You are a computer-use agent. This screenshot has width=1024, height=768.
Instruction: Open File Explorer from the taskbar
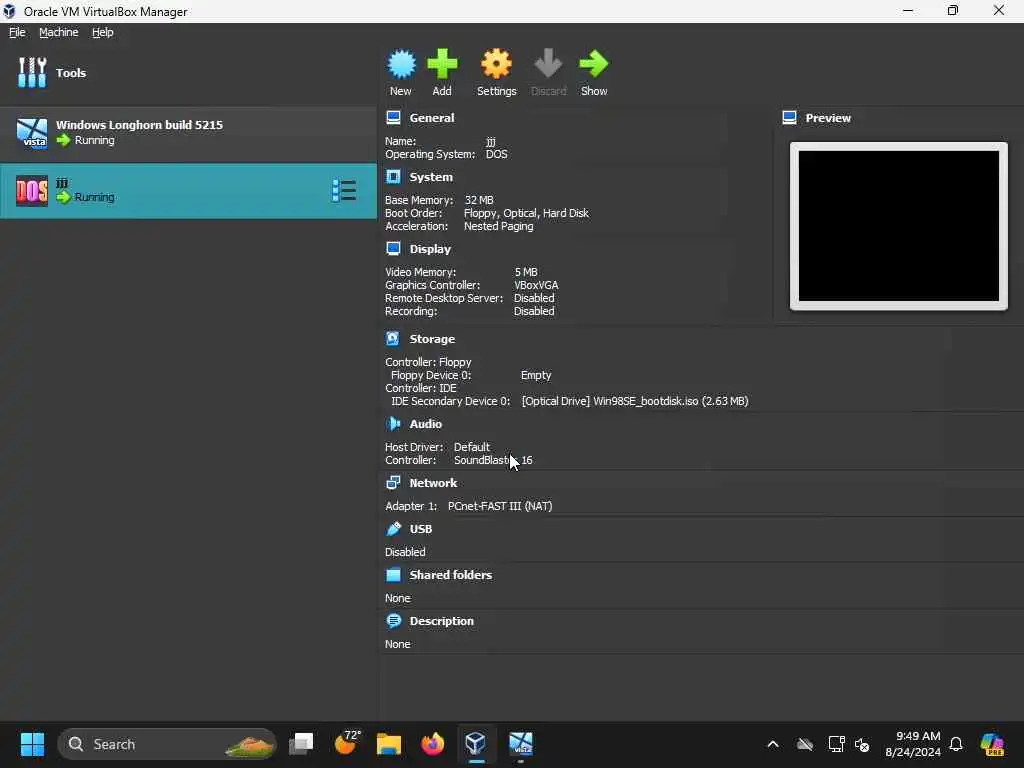pyautogui.click(x=389, y=744)
